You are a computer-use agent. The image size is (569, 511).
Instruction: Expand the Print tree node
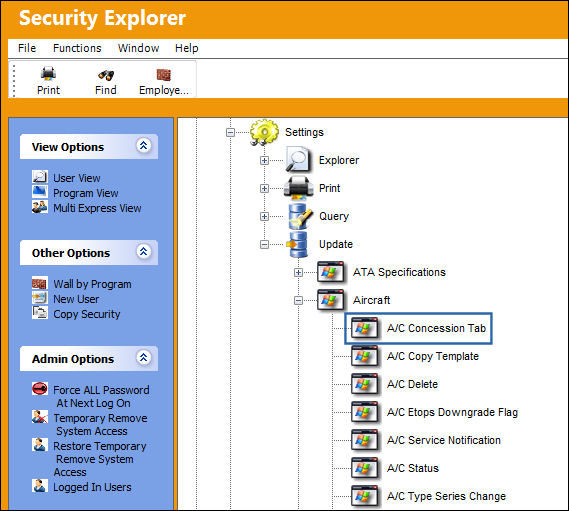tap(264, 188)
